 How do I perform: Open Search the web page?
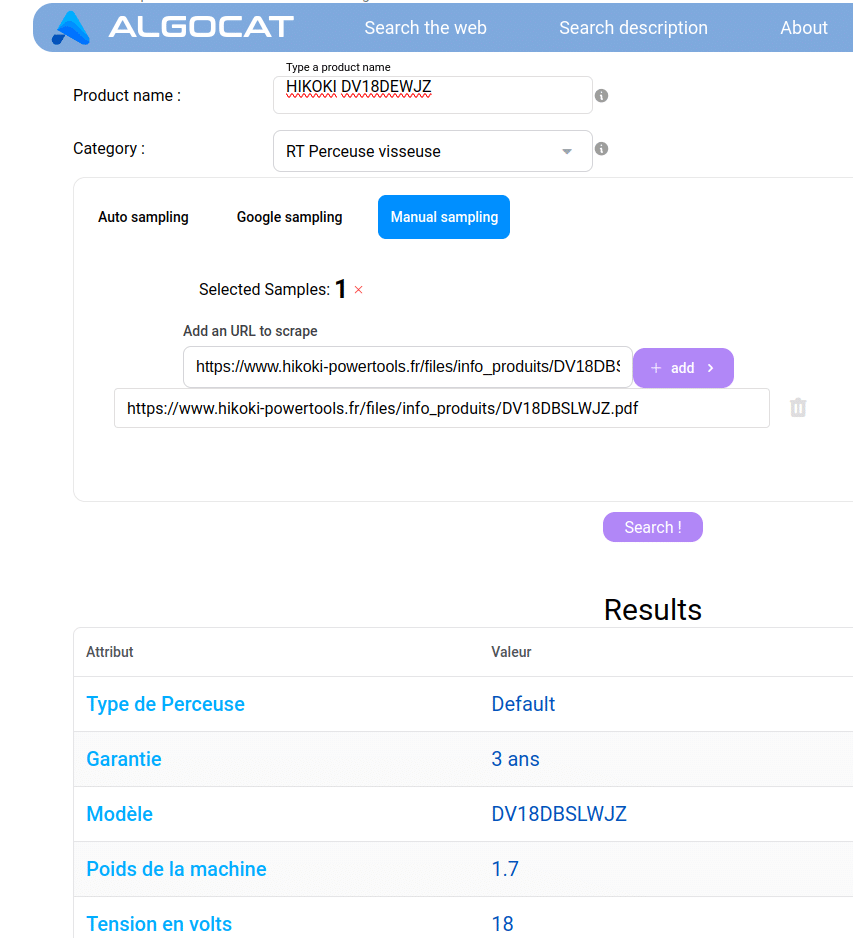click(425, 28)
